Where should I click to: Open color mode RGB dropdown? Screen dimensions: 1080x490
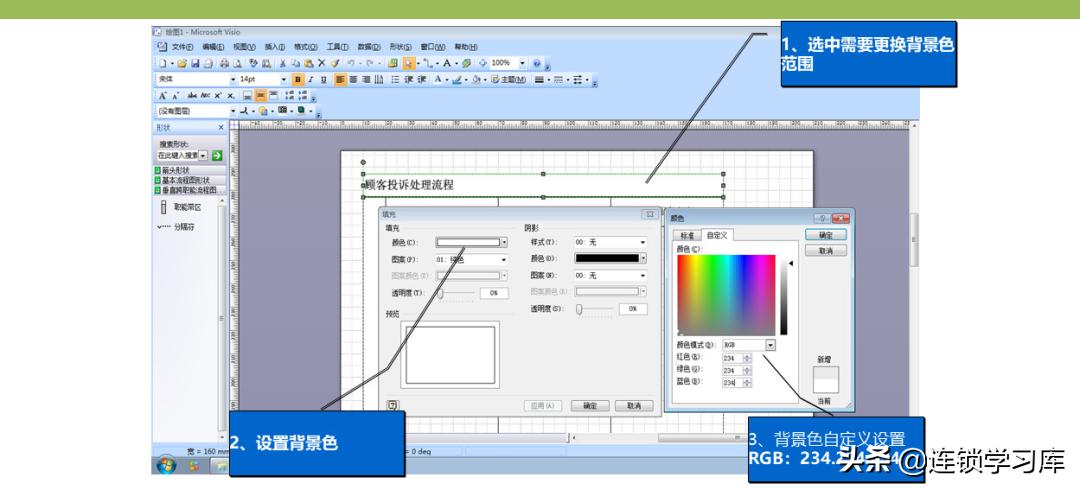coord(770,345)
